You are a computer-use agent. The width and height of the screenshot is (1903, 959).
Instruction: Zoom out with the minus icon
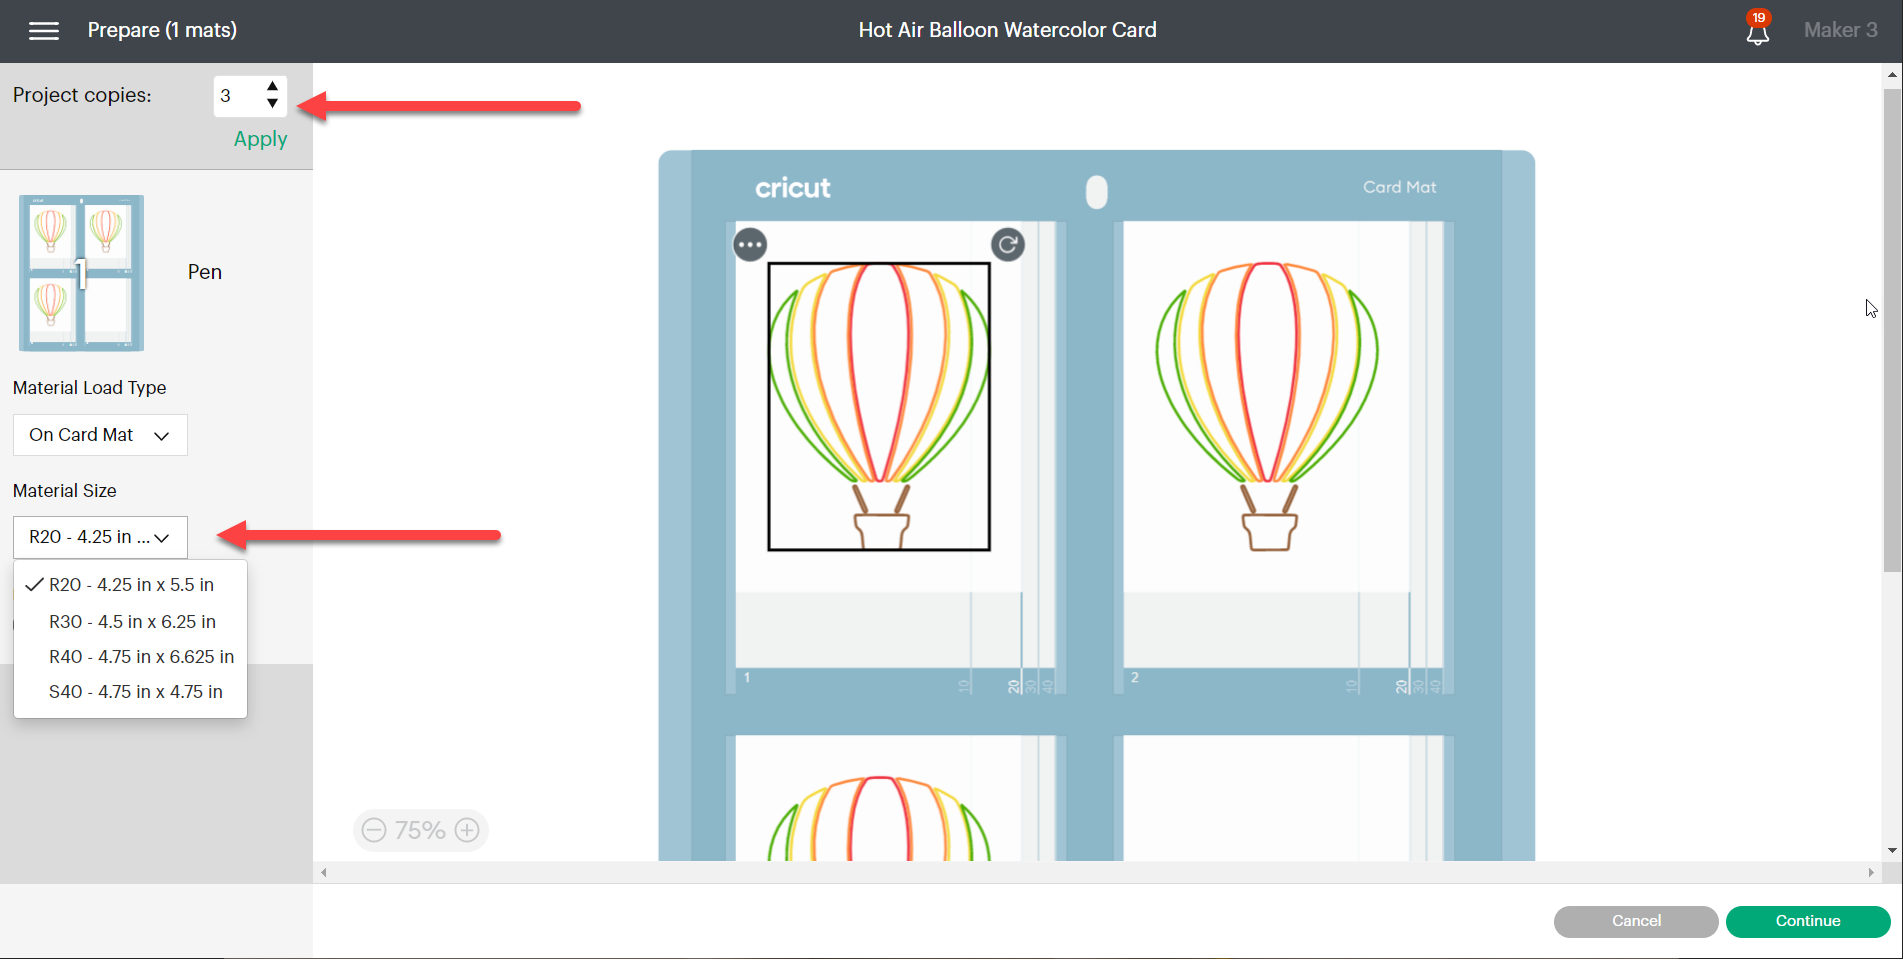point(374,830)
